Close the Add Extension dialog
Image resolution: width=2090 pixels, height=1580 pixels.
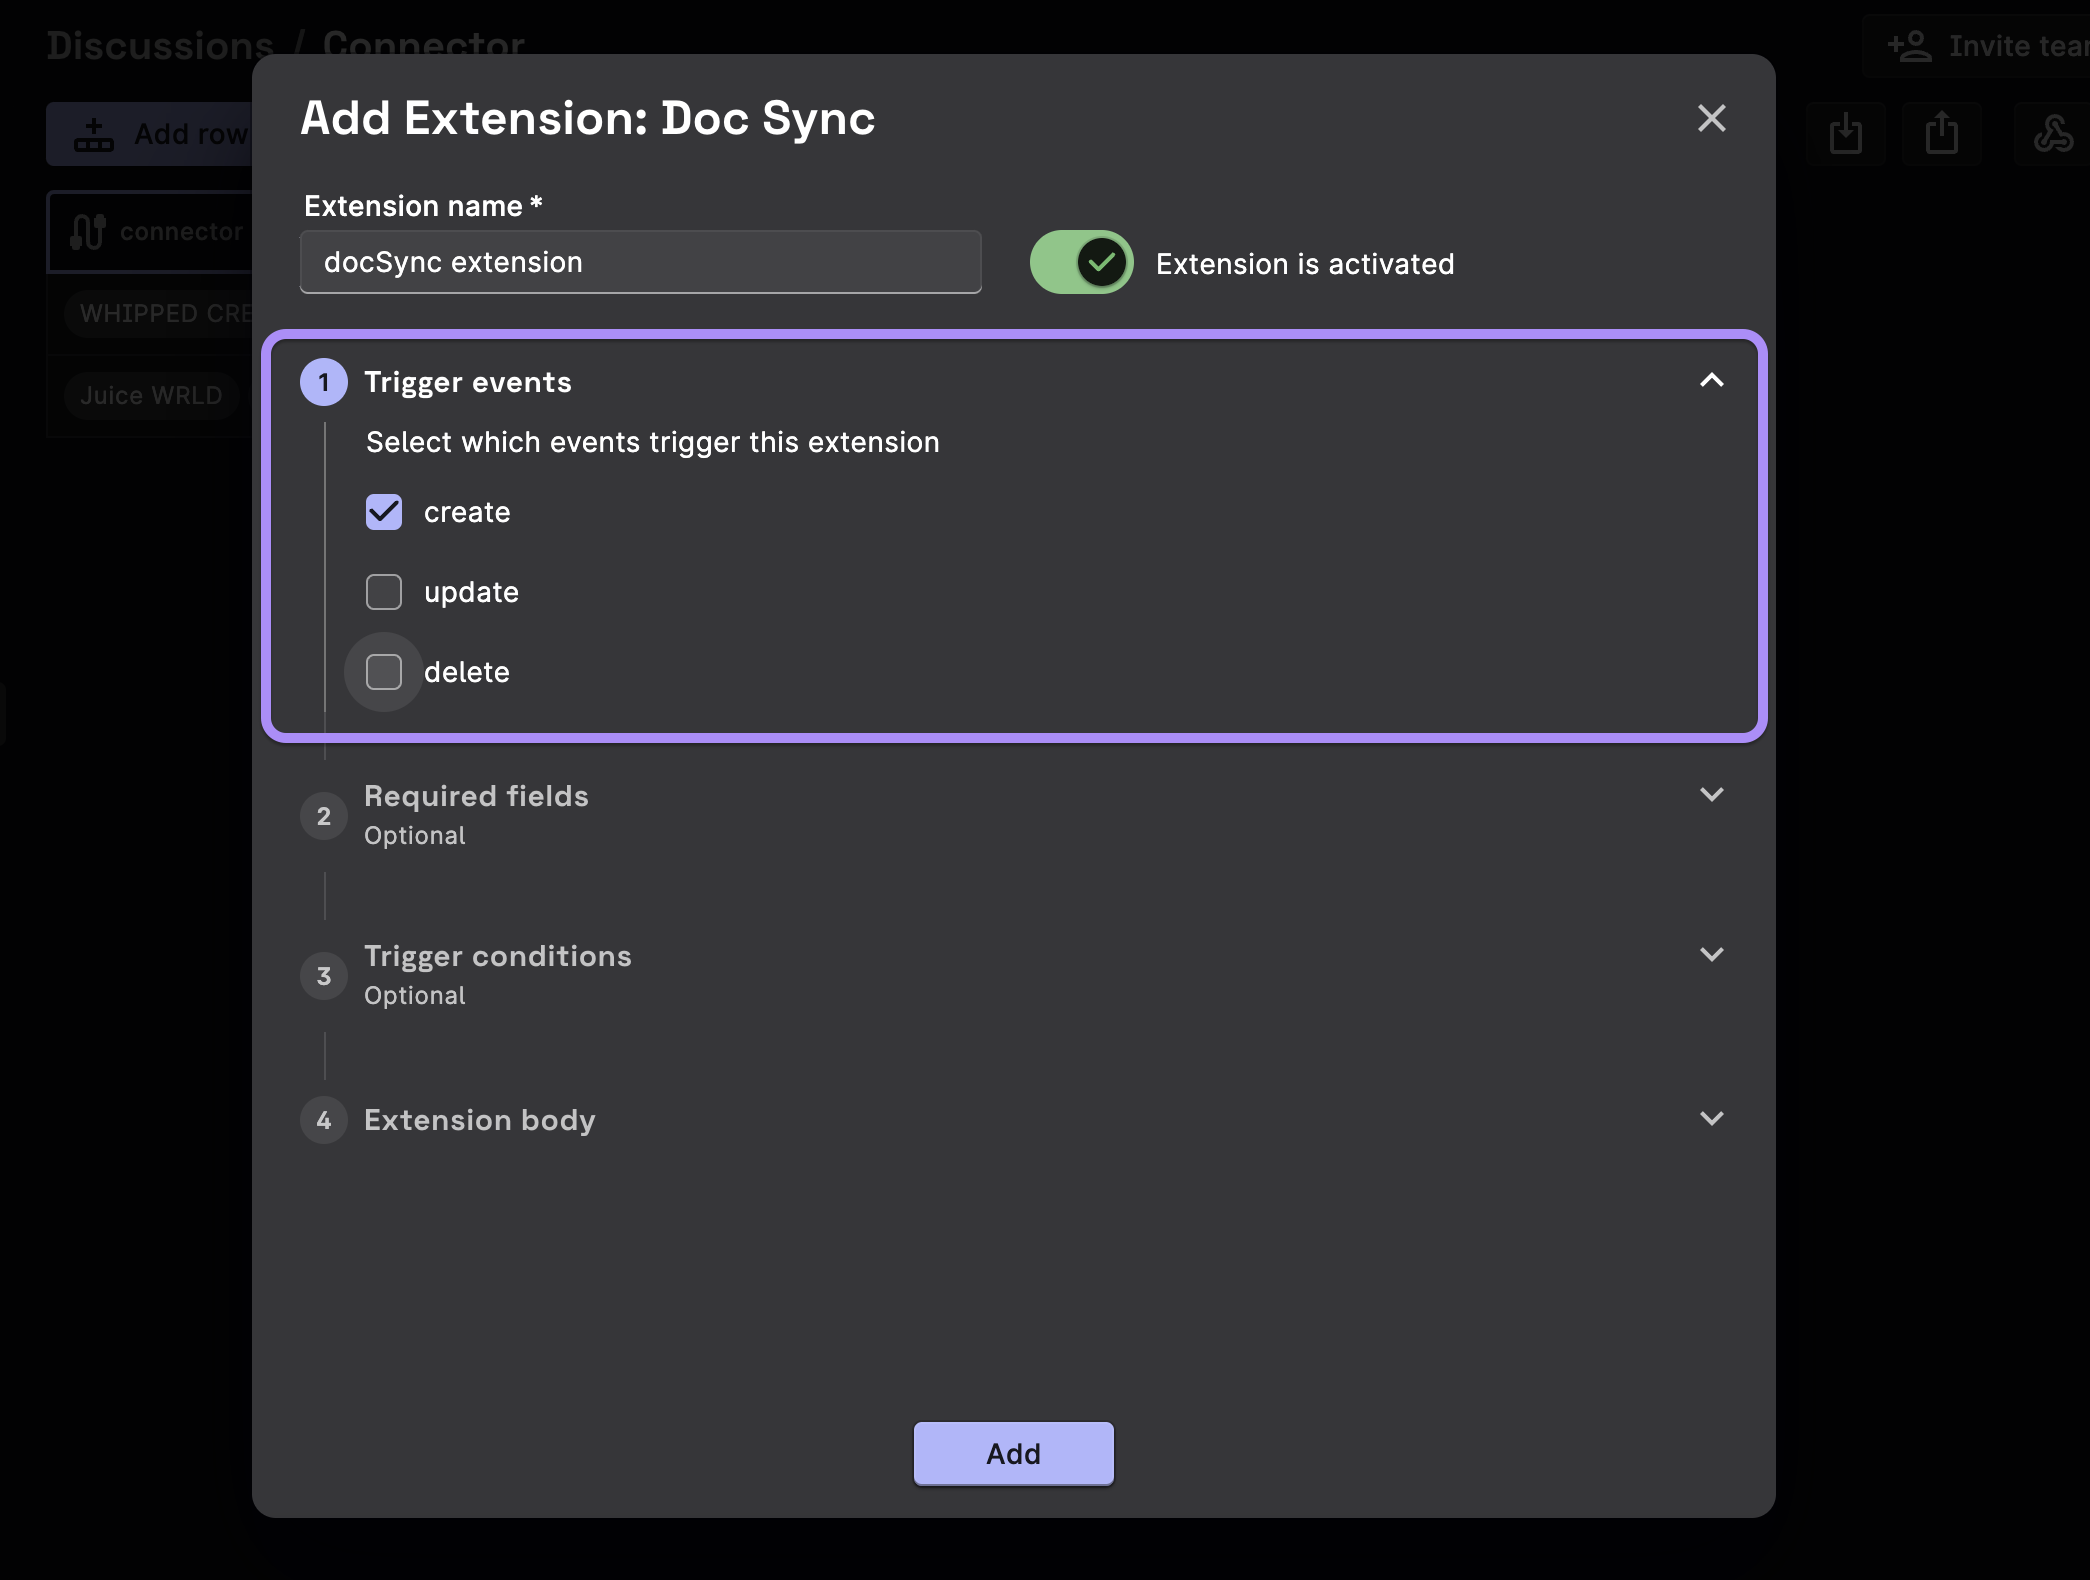pyautogui.click(x=1711, y=118)
